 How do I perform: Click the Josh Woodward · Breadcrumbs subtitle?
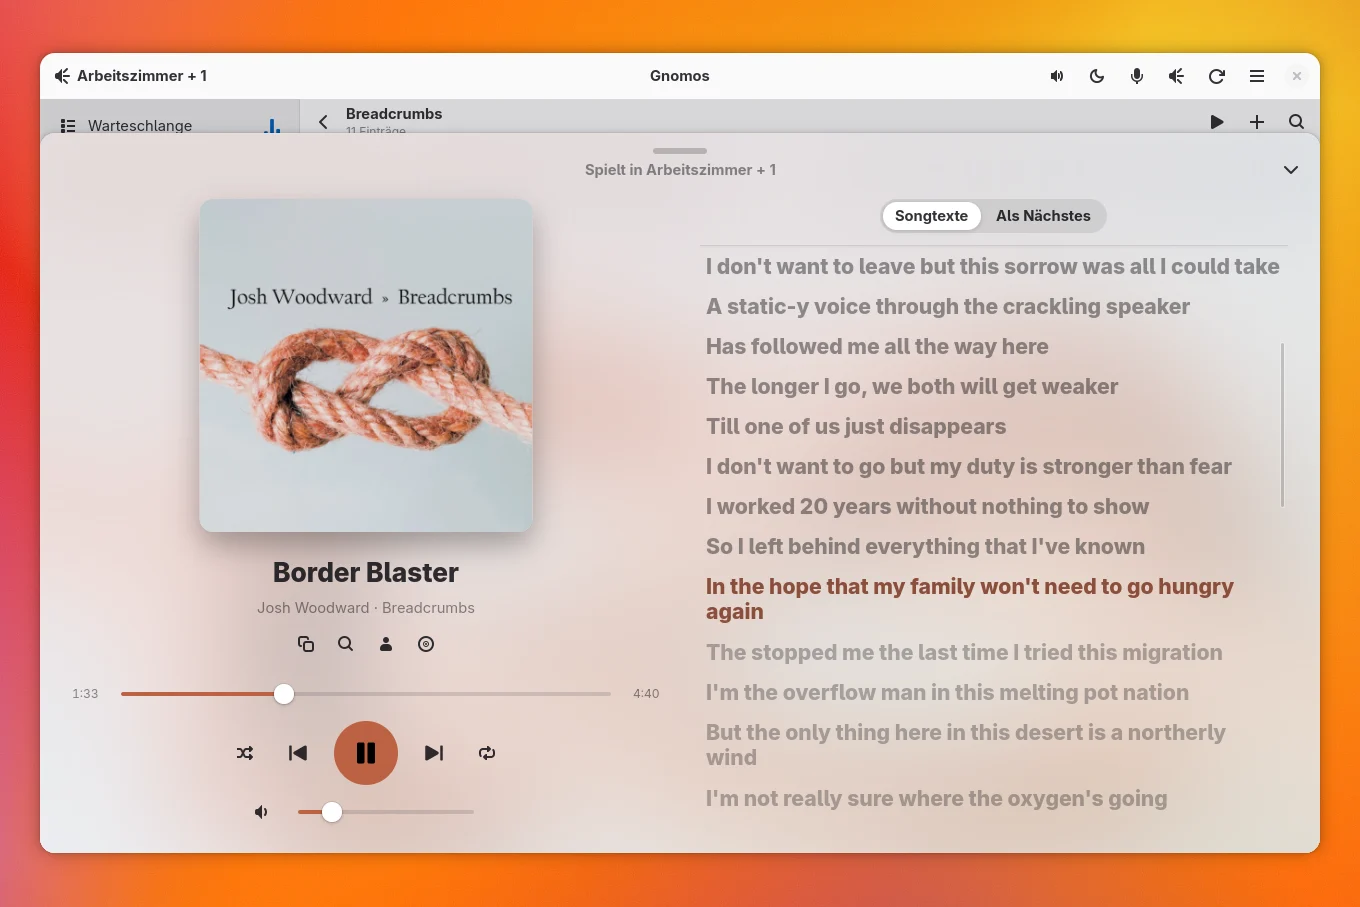tap(366, 608)
